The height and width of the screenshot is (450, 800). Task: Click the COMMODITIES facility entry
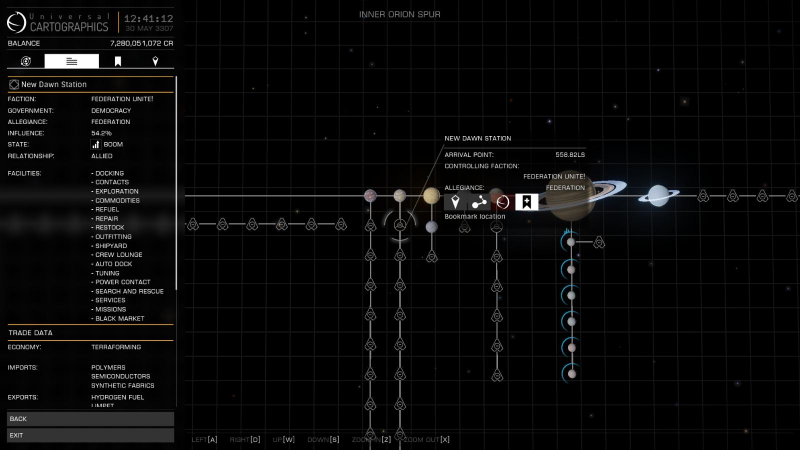point(115,201)
